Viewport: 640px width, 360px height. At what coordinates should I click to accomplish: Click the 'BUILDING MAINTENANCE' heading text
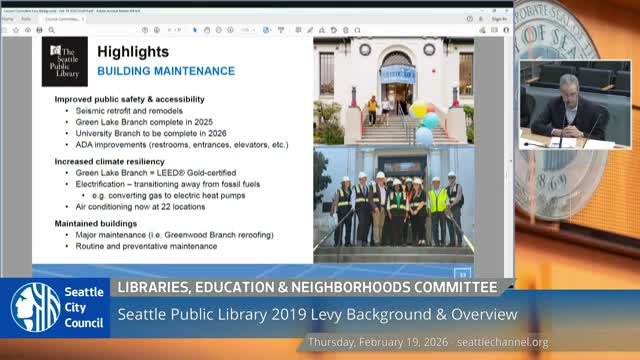coord(166,71)
